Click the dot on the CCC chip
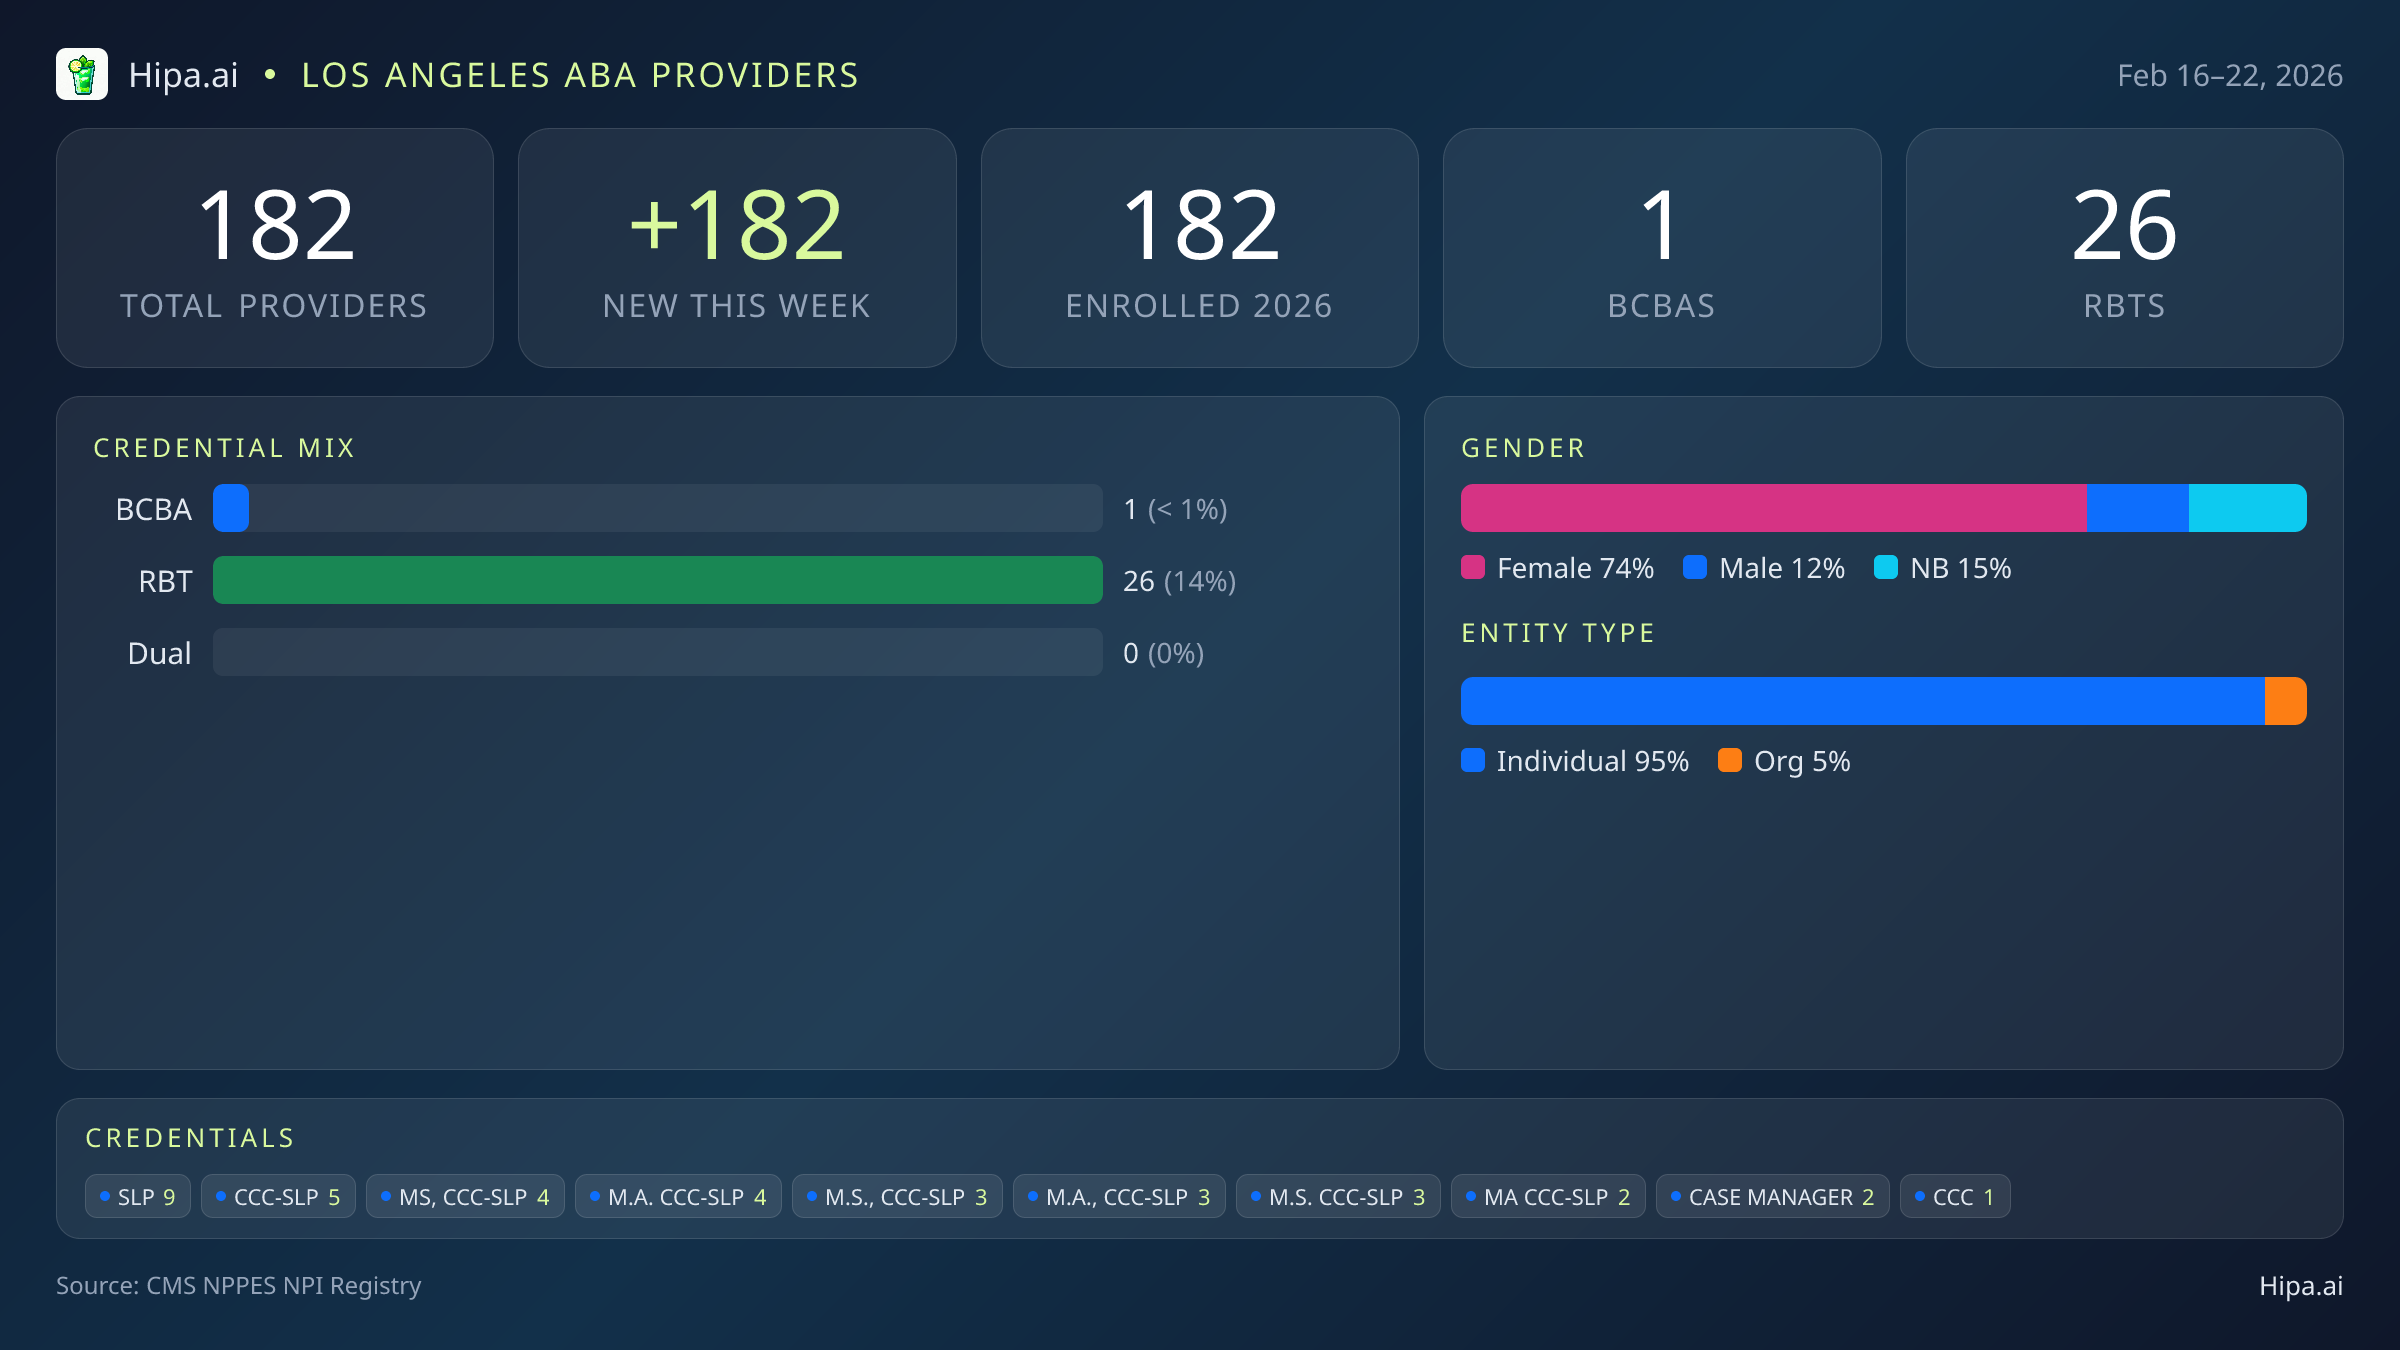This screenshot has width=2400, height=1350. click(1921, 1195)
